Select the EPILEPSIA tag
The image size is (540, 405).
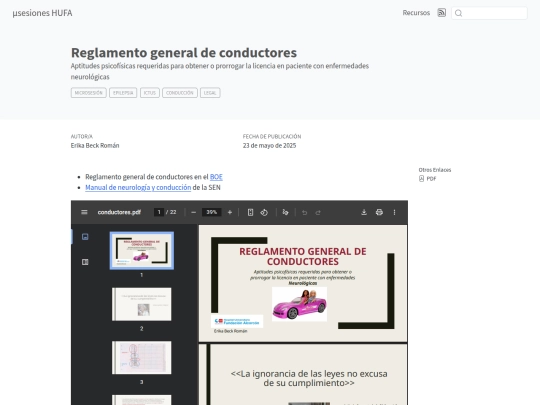click(x=123, y=93)
